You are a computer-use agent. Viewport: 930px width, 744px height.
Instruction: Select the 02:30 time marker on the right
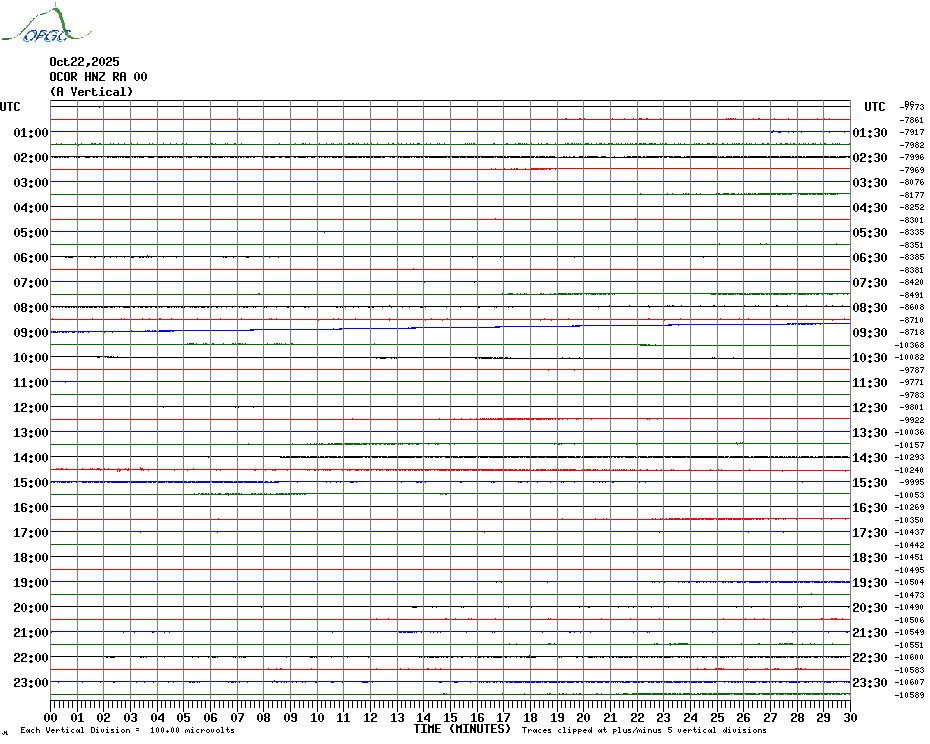[x=869, y=158]
